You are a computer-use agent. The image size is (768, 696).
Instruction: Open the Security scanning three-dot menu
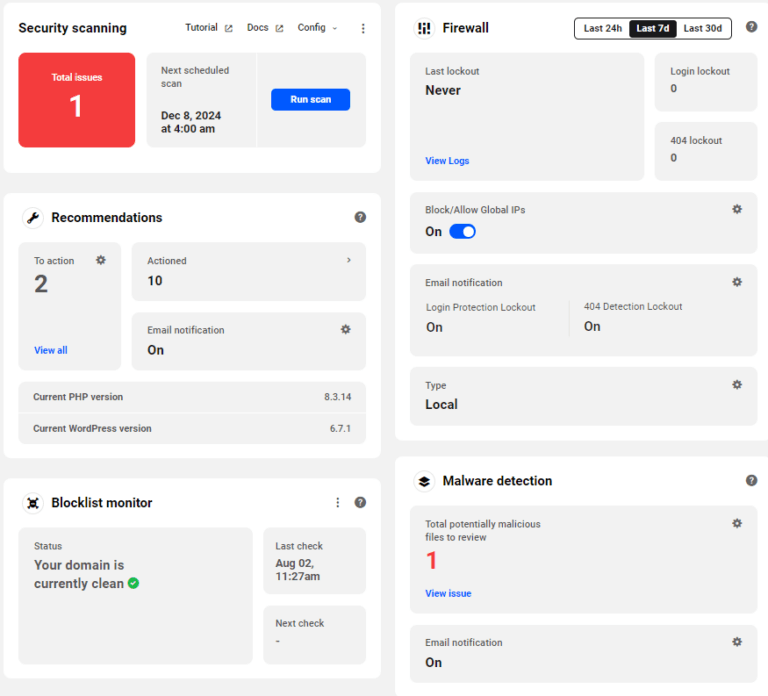pyautogui.click(x=363, y=28)
